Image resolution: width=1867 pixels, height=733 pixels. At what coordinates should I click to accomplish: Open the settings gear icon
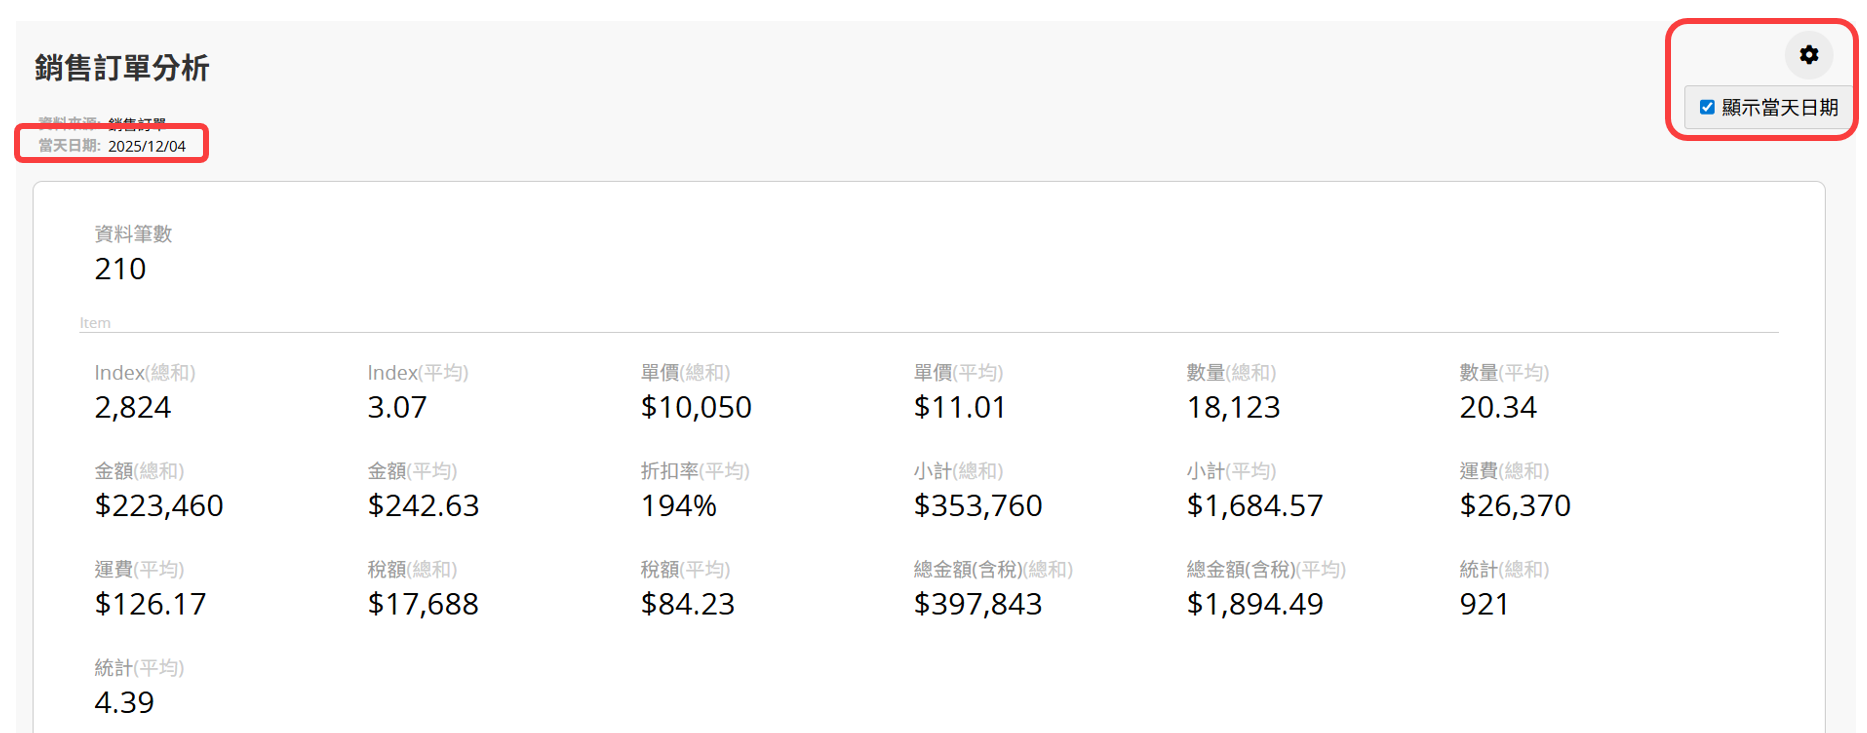click(1808, 55)
